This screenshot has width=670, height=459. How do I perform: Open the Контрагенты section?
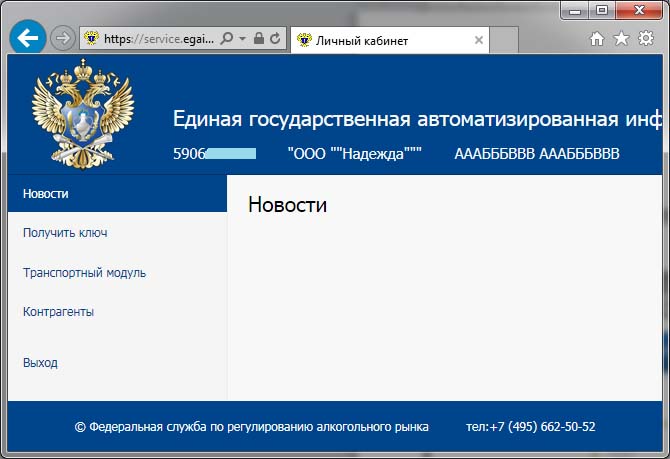(x=58, y=311)
